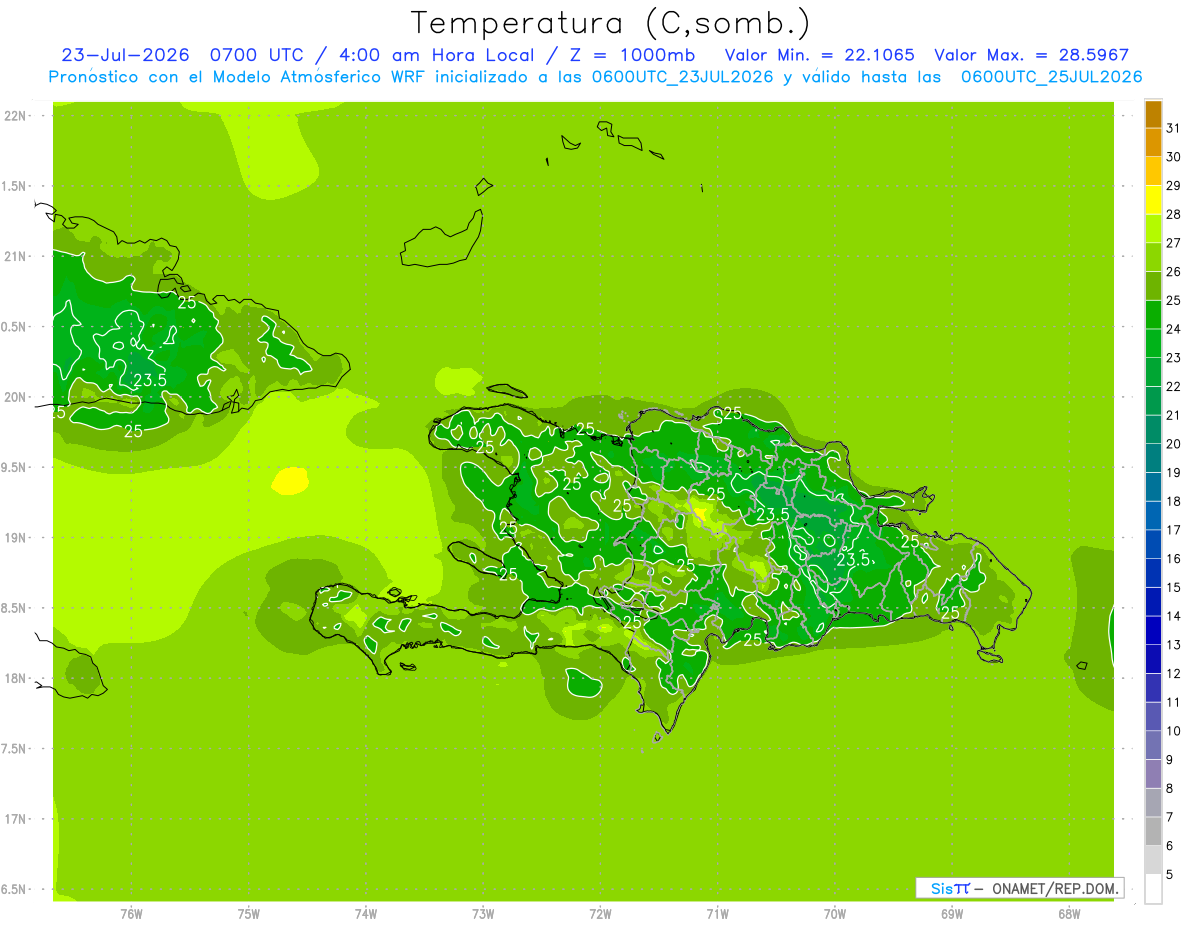Click the colorbar segment between 30 and 31
1200x927 pixels.
(x=1153, y=143)
